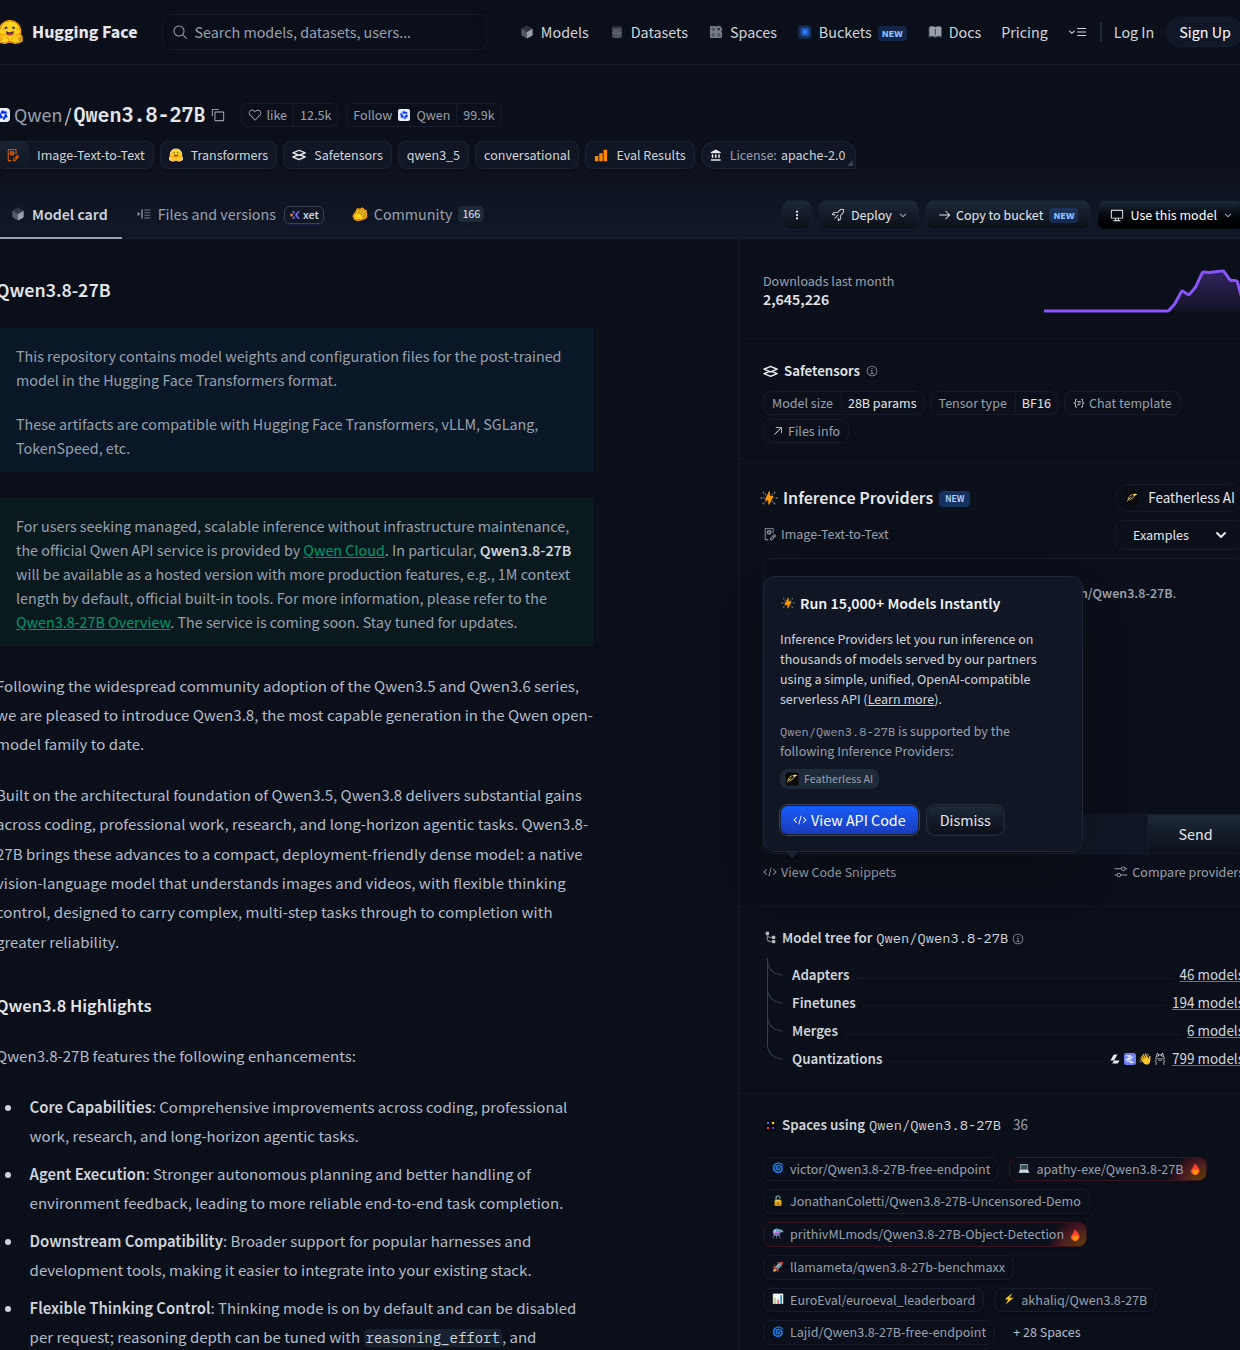Click the Safetensors tag

click(337, 155)
